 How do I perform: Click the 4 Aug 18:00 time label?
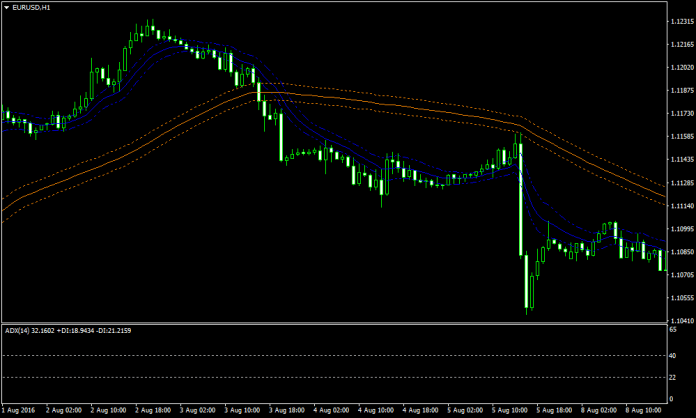tap(422, 411)
